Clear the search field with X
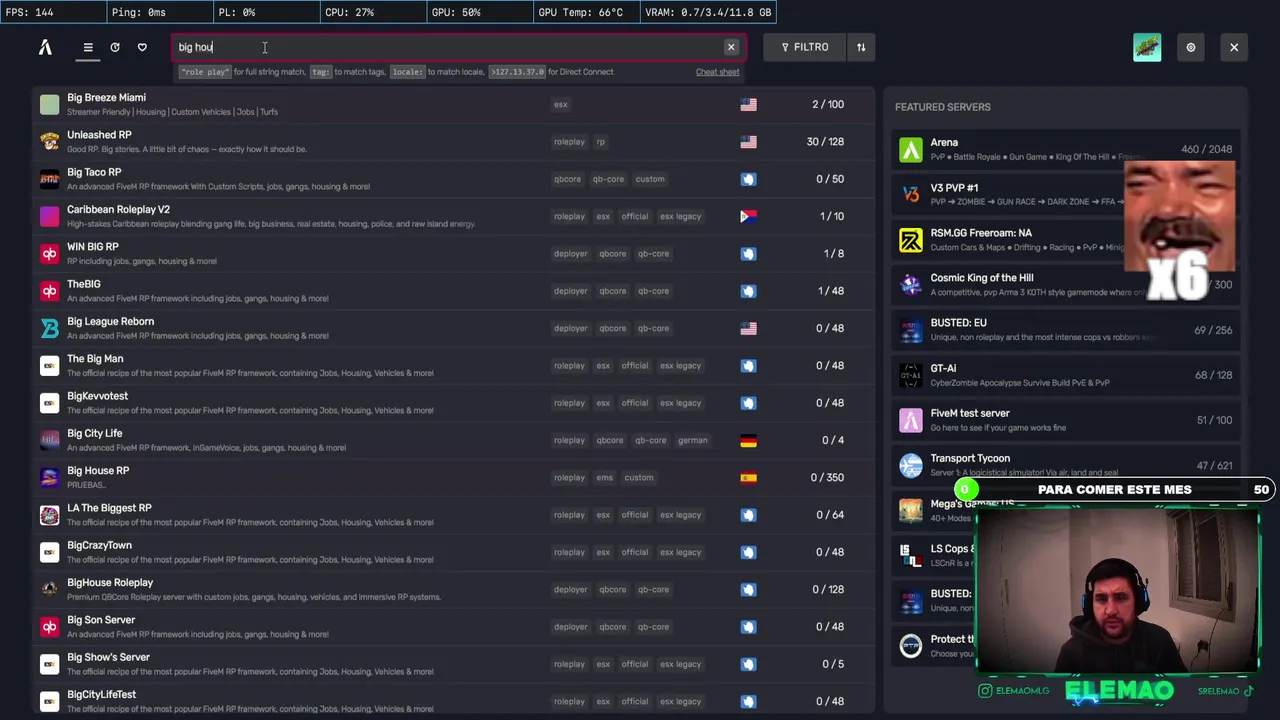 coord(731,47)
